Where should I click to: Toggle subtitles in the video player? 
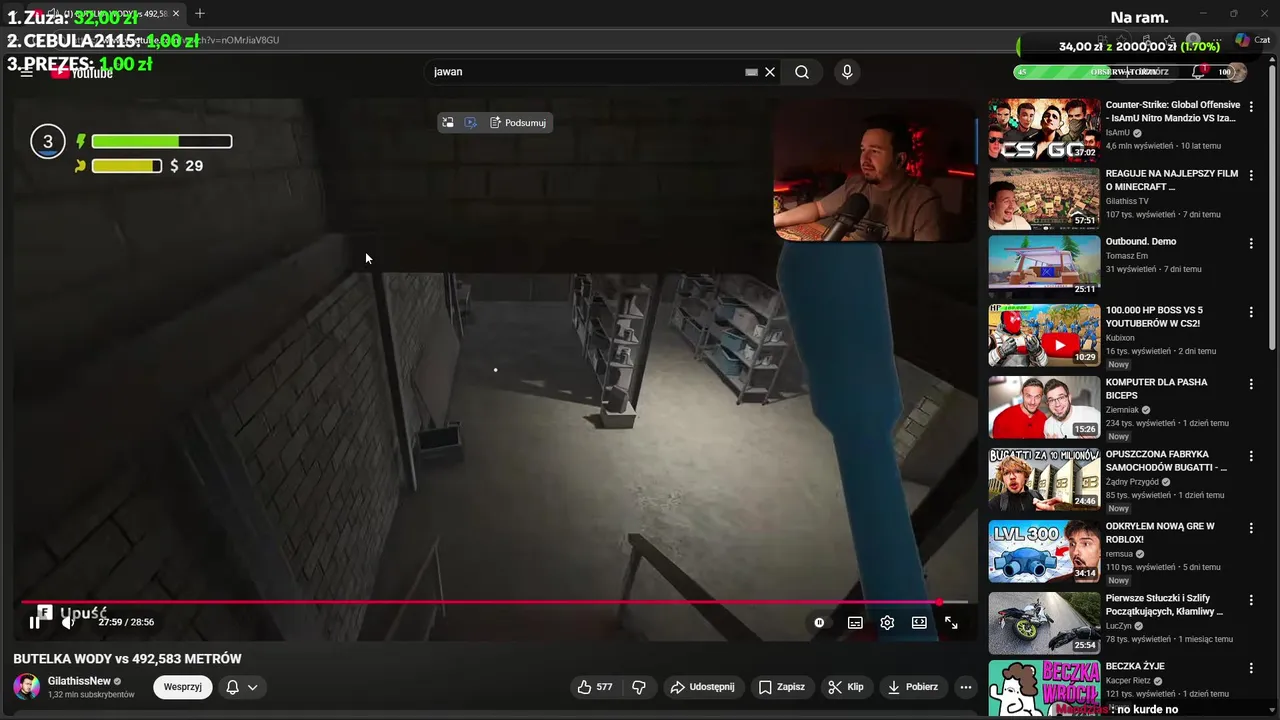[x=855, y=622]
